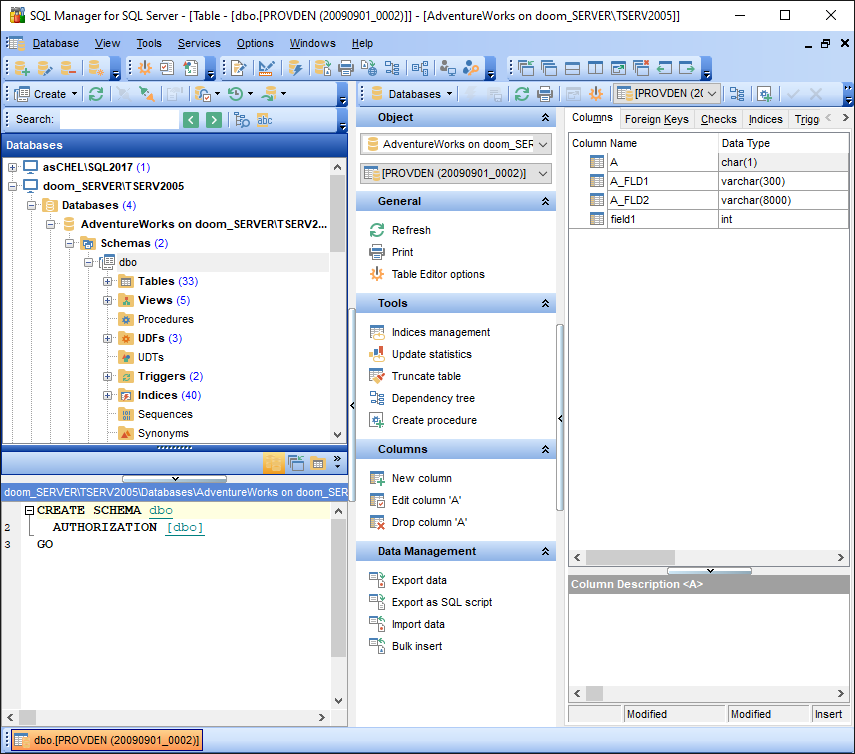The width and height of the screenshot is (855, 754).
Task: Open the PROVDEN table dropdown in Object panel
Action: (543, 173)
